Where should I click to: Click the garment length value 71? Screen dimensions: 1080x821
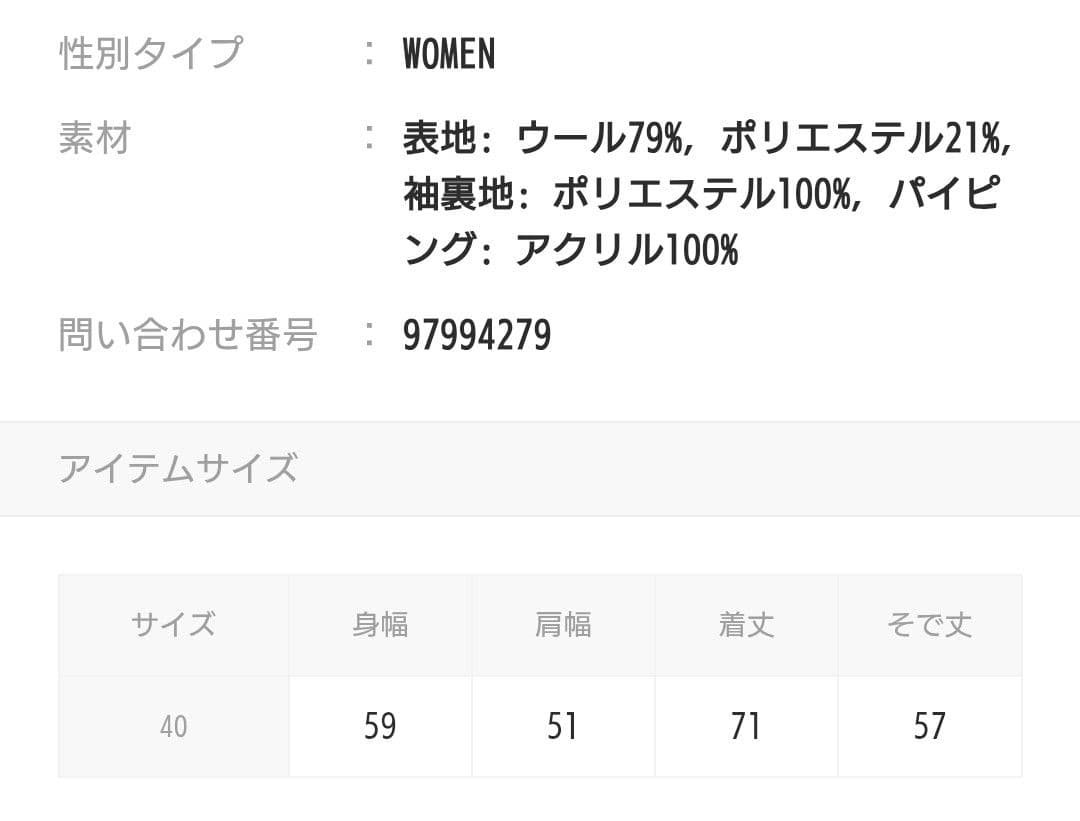(x=746, y=726)
